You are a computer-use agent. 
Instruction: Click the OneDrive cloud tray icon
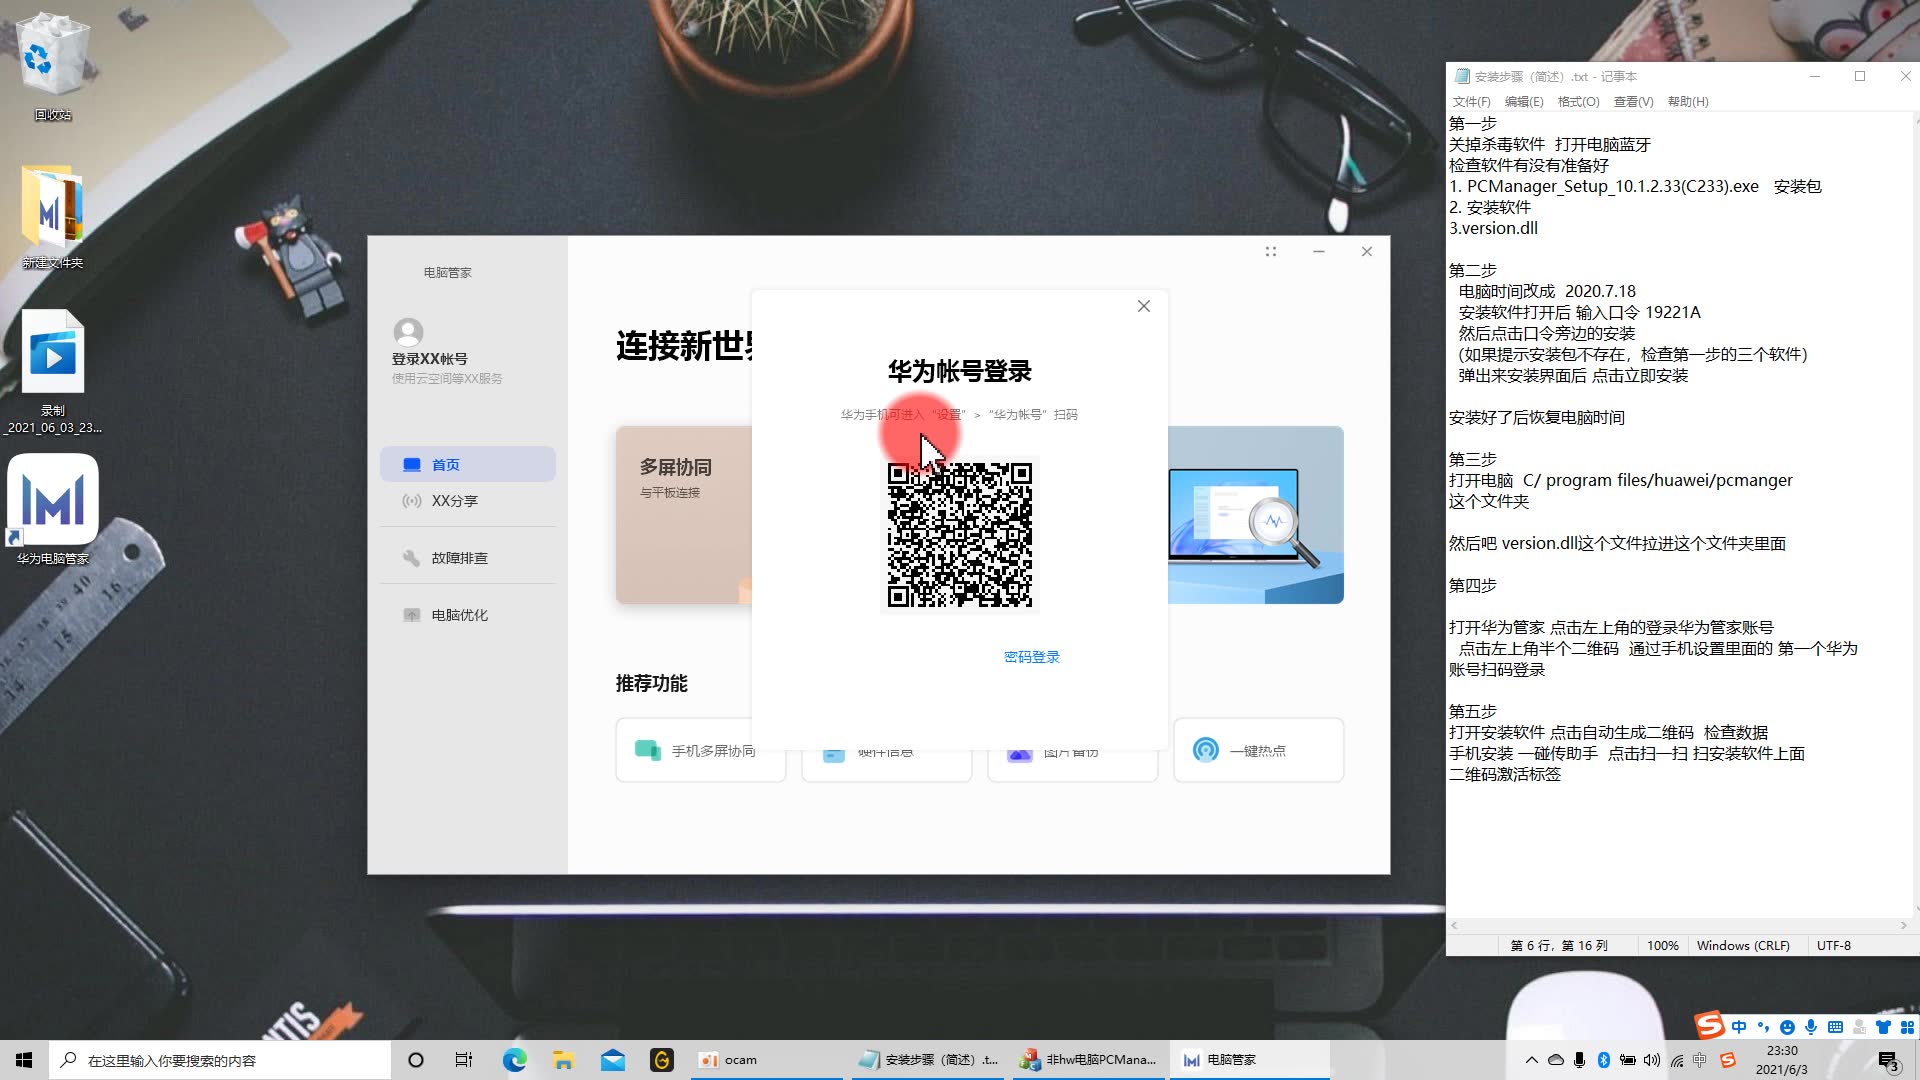click(x=1555, y=1060)
